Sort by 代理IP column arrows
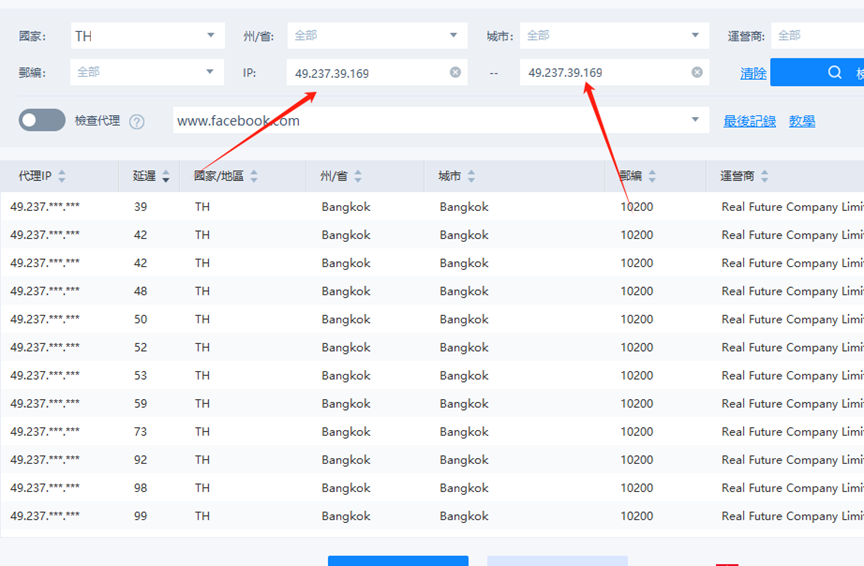Viewport: 864px width, 566px height. click(x=62, y=176)
